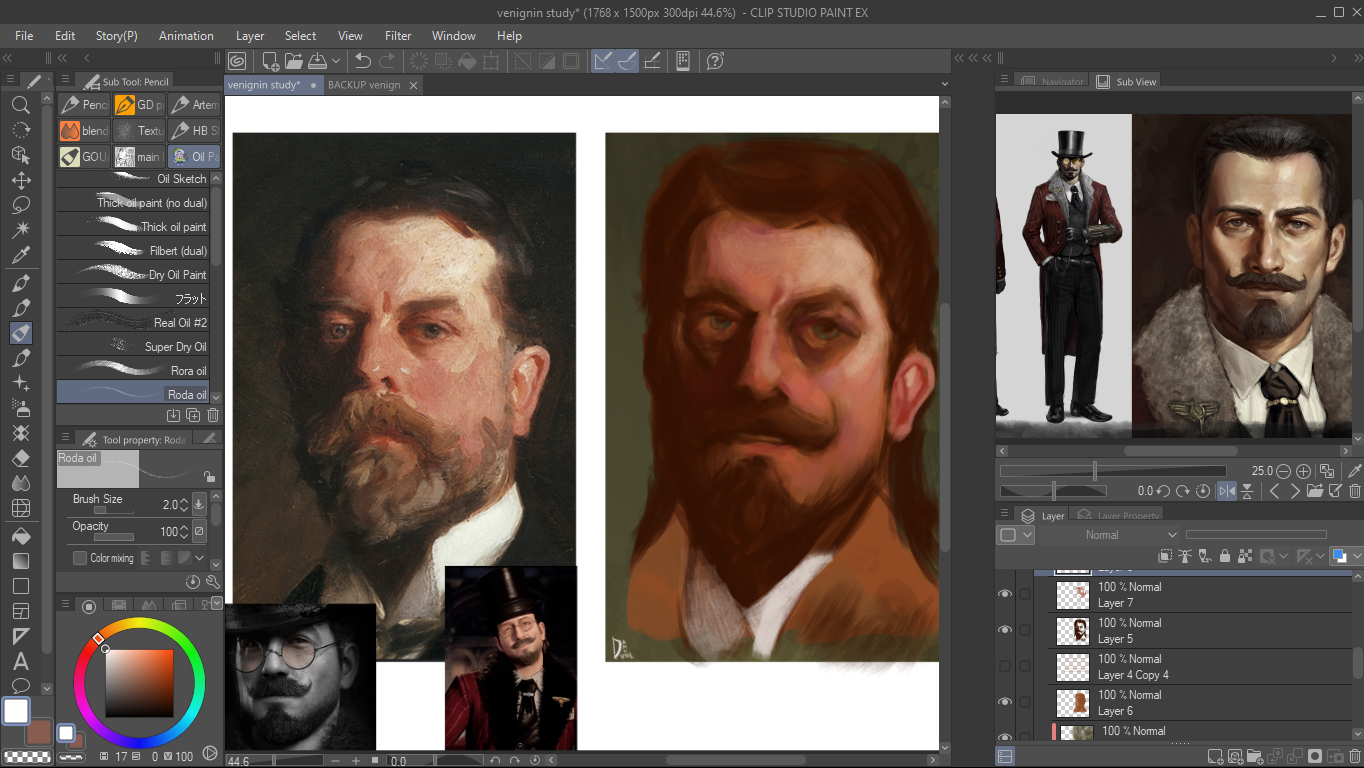This screenshot has height=768, width=1364.
Task: Delete the selected layer with trash icon
Action: [x=1354, y=756]
